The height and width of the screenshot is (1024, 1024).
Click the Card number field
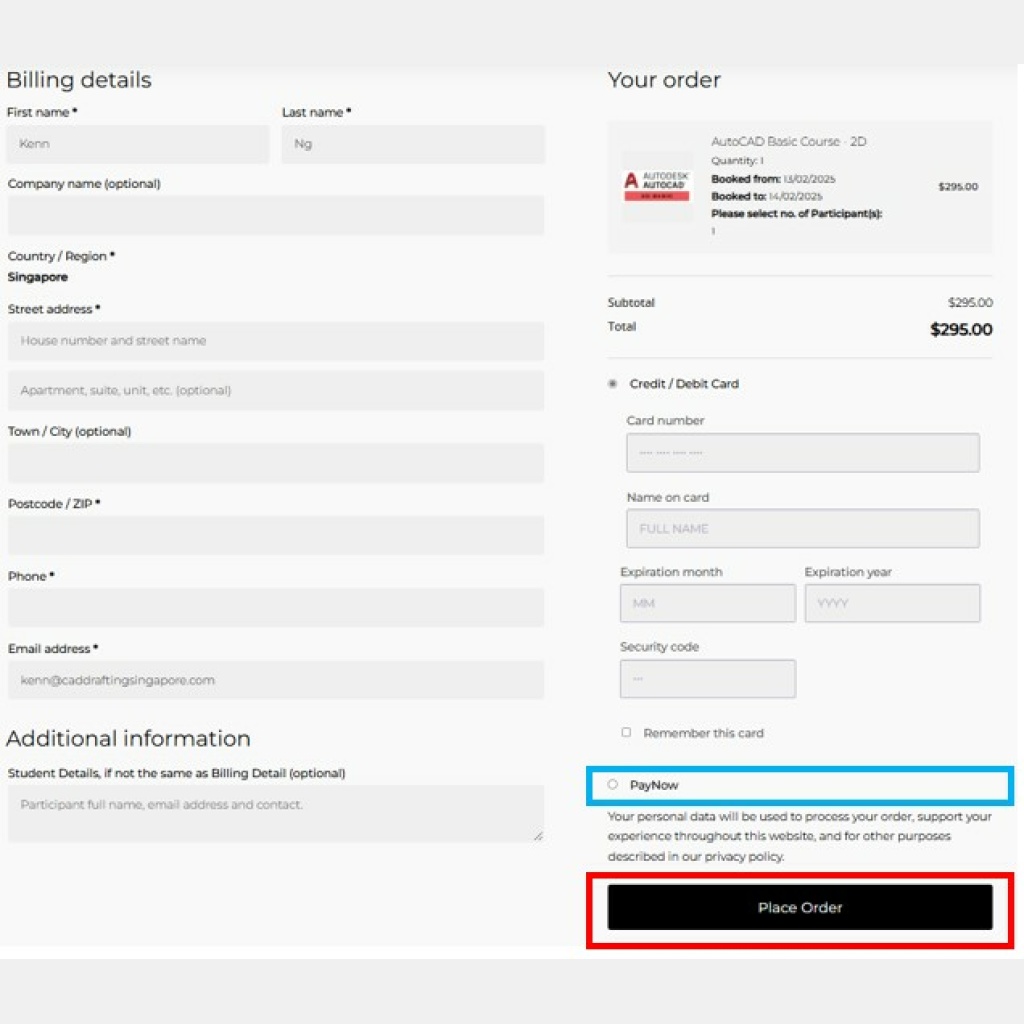802,453
